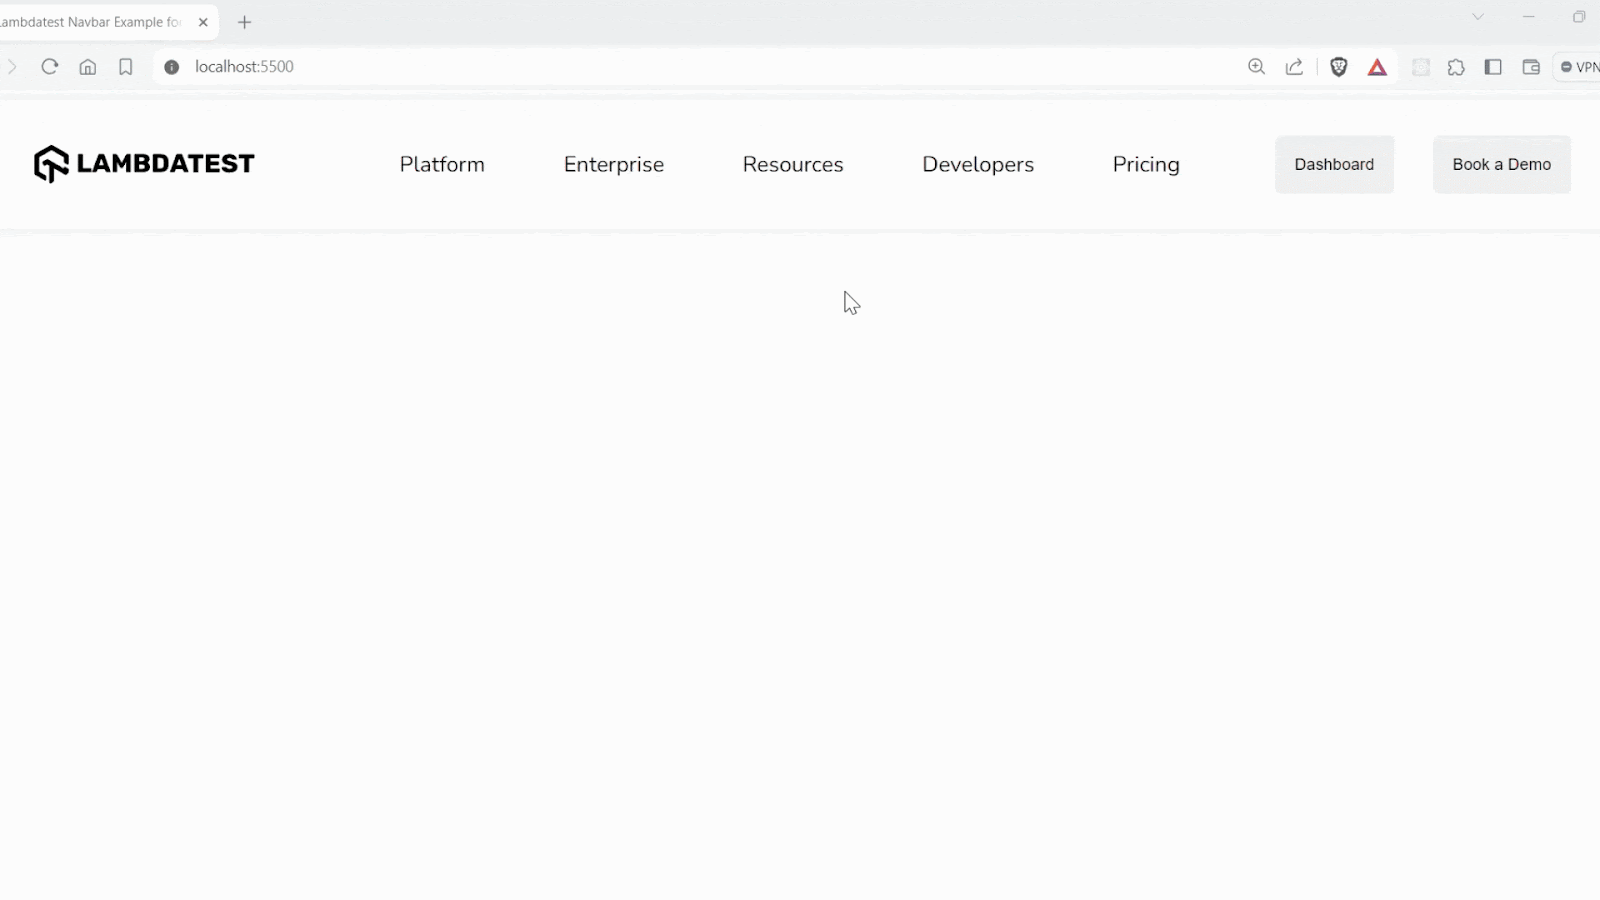
Task: Close the Lambdatest Navbar Example tab
Action: point(203,22)
